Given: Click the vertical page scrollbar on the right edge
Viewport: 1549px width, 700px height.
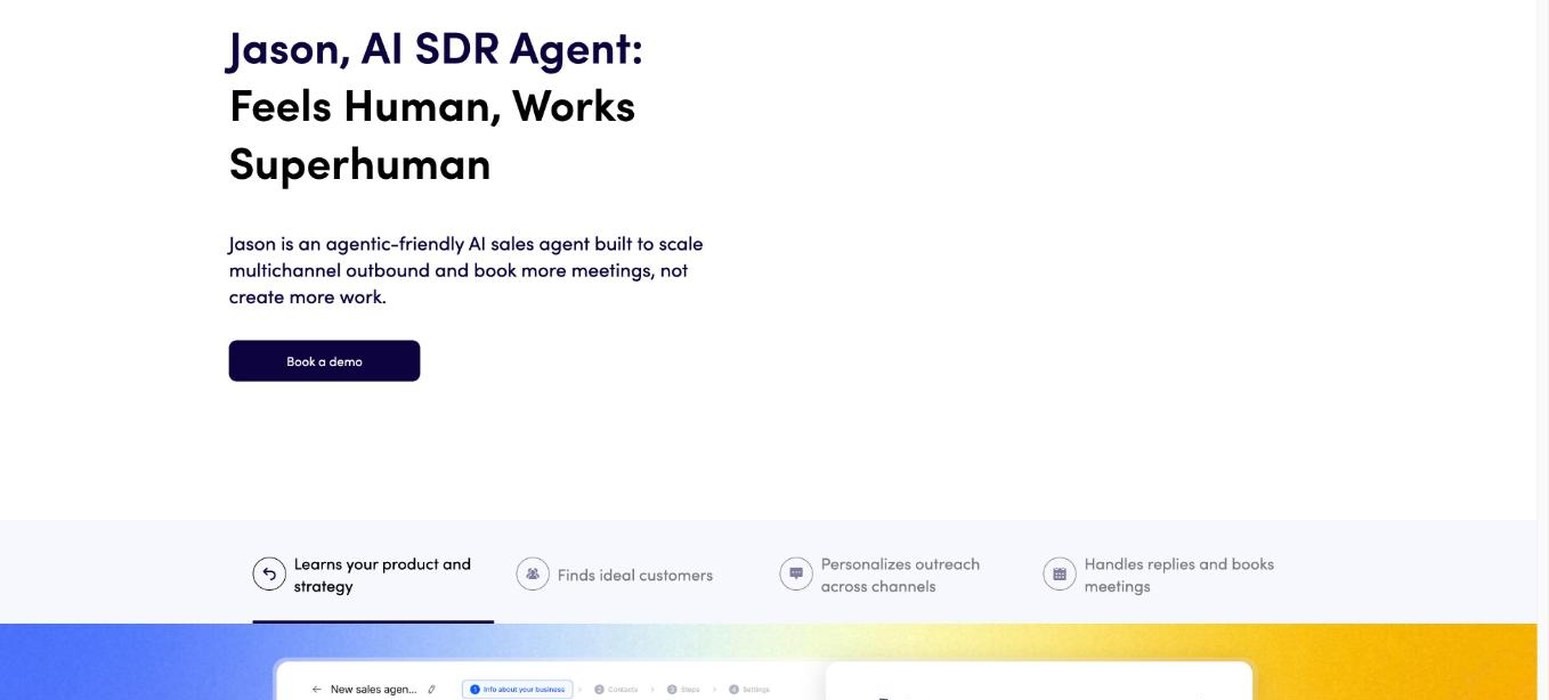Looking at the screenshot, I should pos(1542,350).
